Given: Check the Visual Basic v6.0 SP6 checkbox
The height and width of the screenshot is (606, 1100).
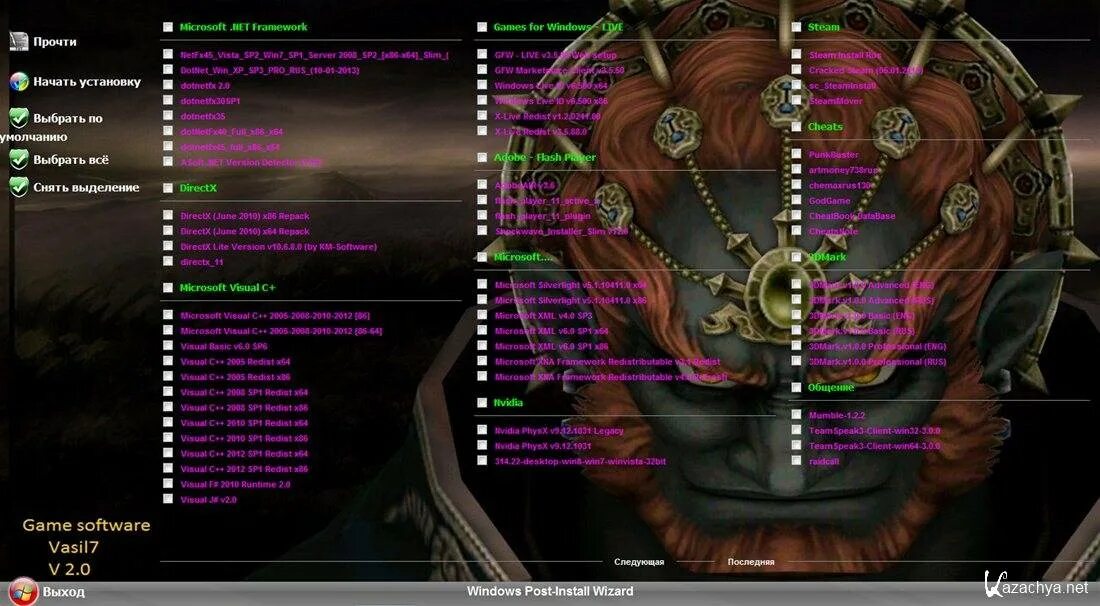Looking at the screenshot, I should [x=168, y=345].
